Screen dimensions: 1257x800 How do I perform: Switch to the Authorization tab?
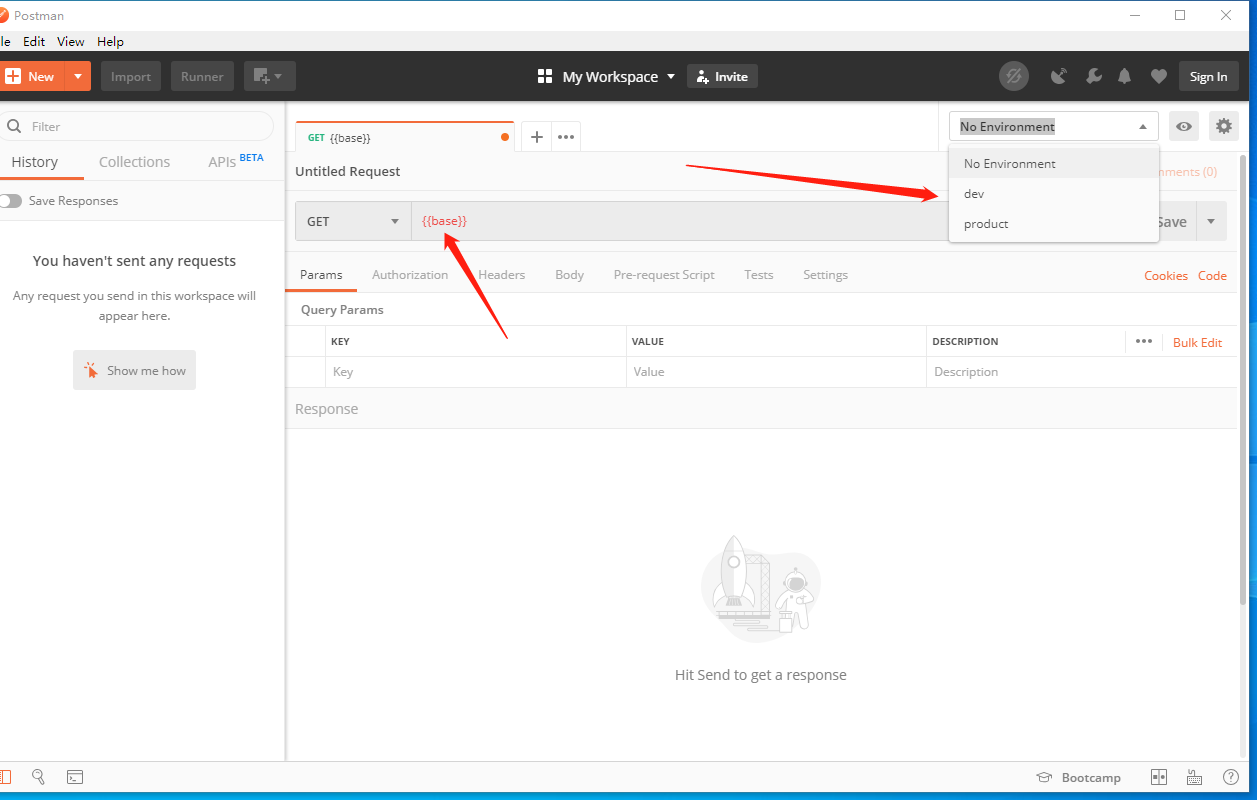point(410,275)
